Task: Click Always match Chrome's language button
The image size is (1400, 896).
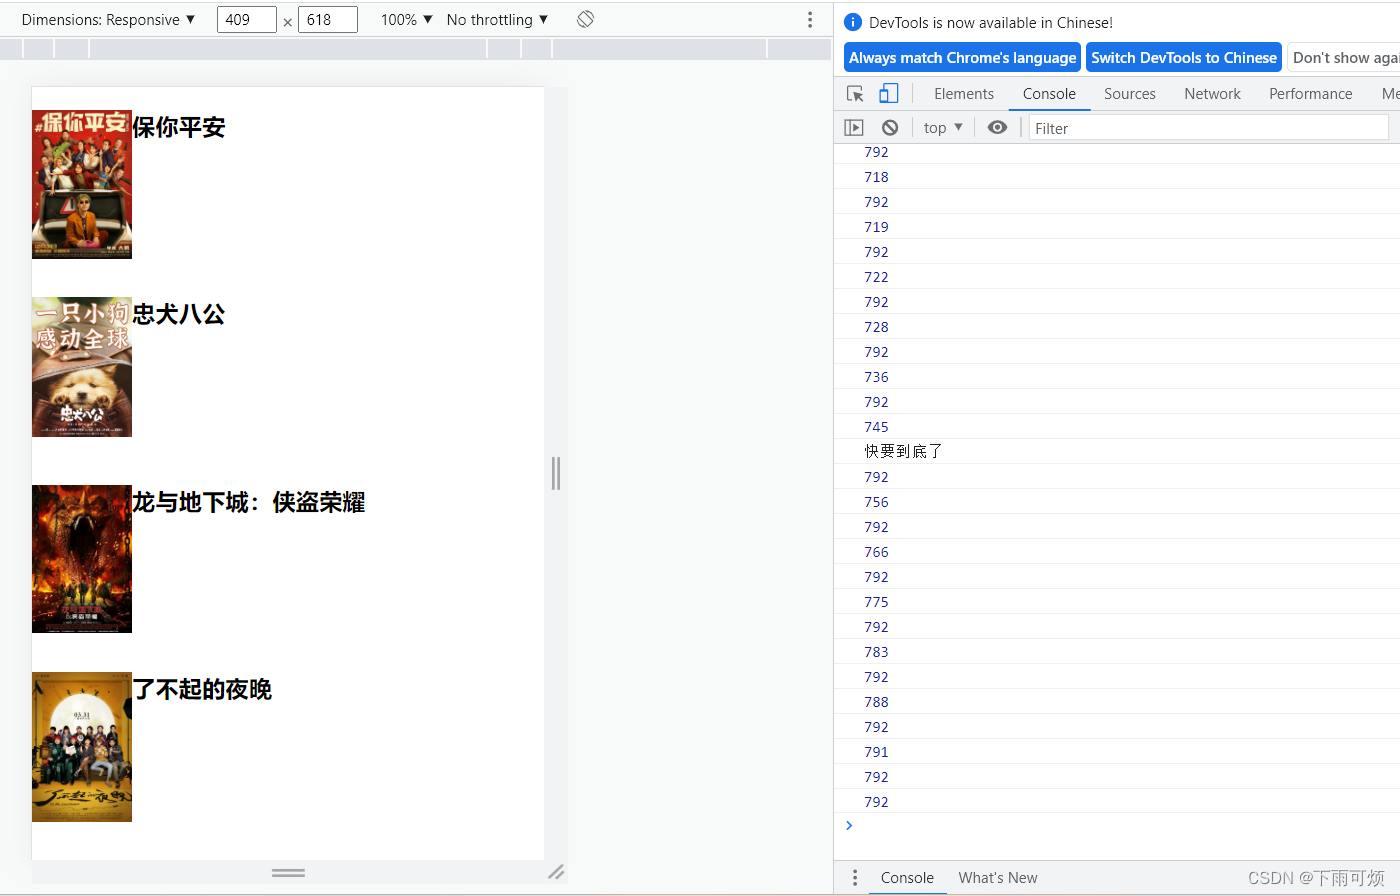Action: (x=962, y=58)
